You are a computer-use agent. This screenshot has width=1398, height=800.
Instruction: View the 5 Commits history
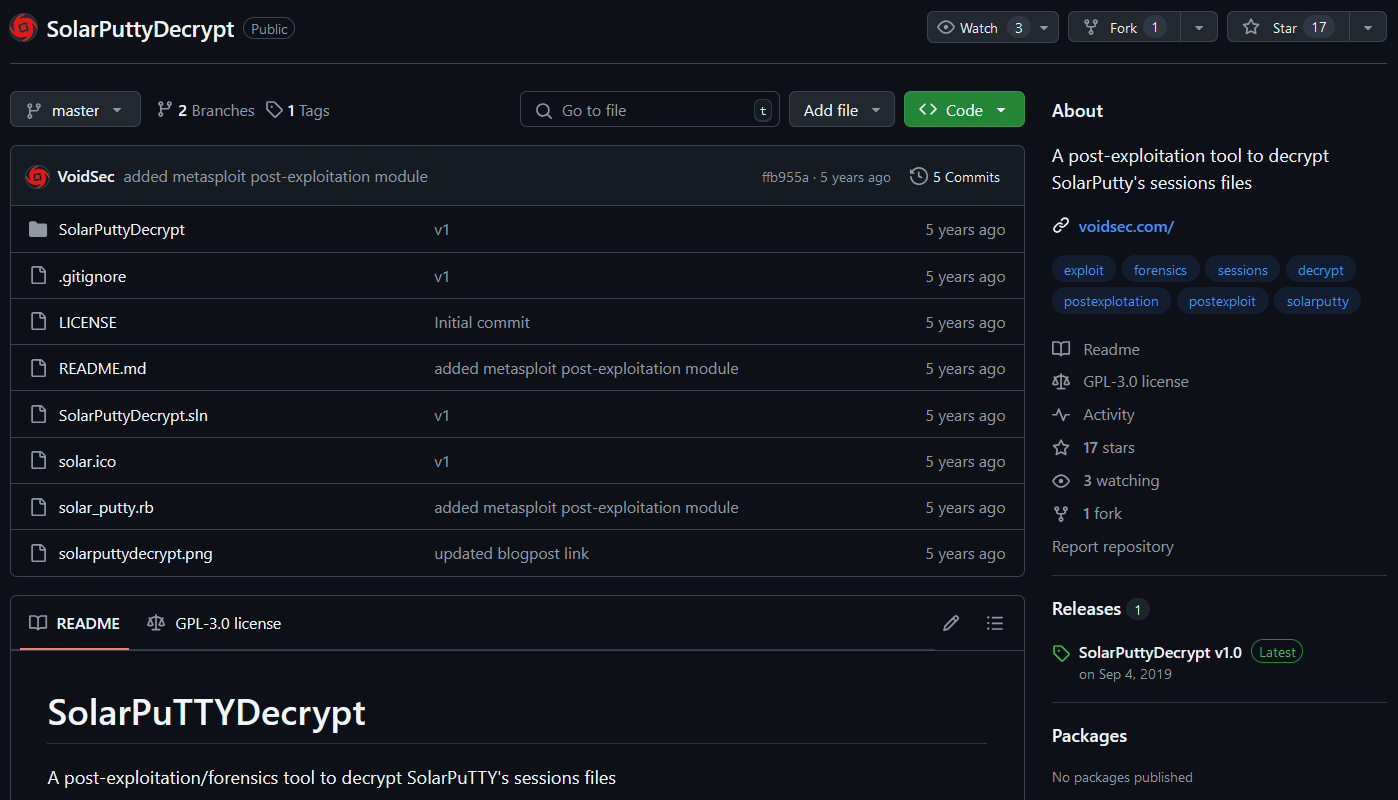(x=955, y=177)
